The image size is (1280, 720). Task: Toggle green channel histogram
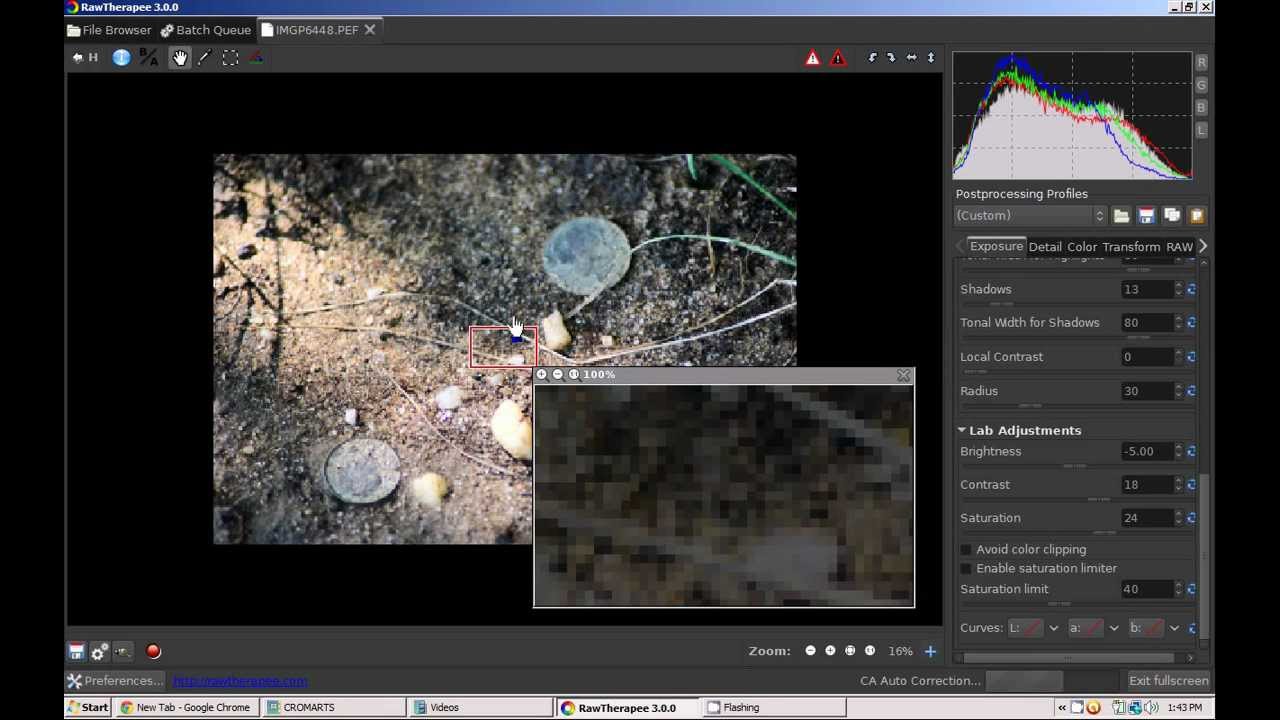pos(1201,85)
